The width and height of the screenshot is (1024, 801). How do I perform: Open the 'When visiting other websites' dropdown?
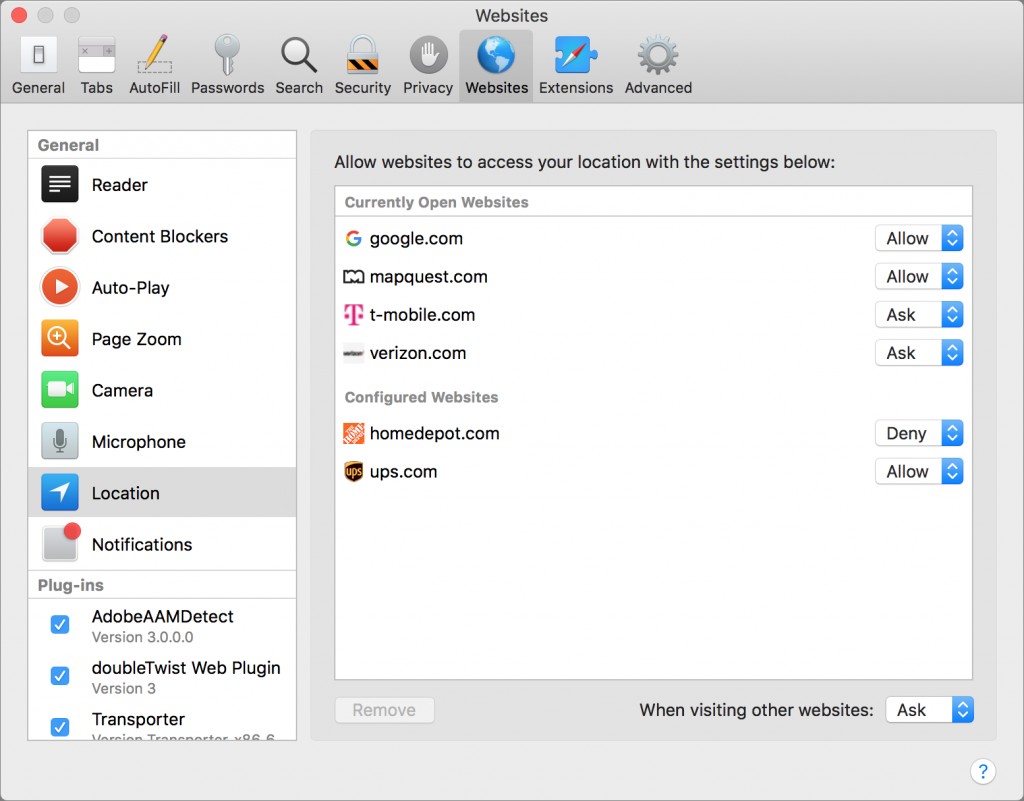(x=929, y=710)
